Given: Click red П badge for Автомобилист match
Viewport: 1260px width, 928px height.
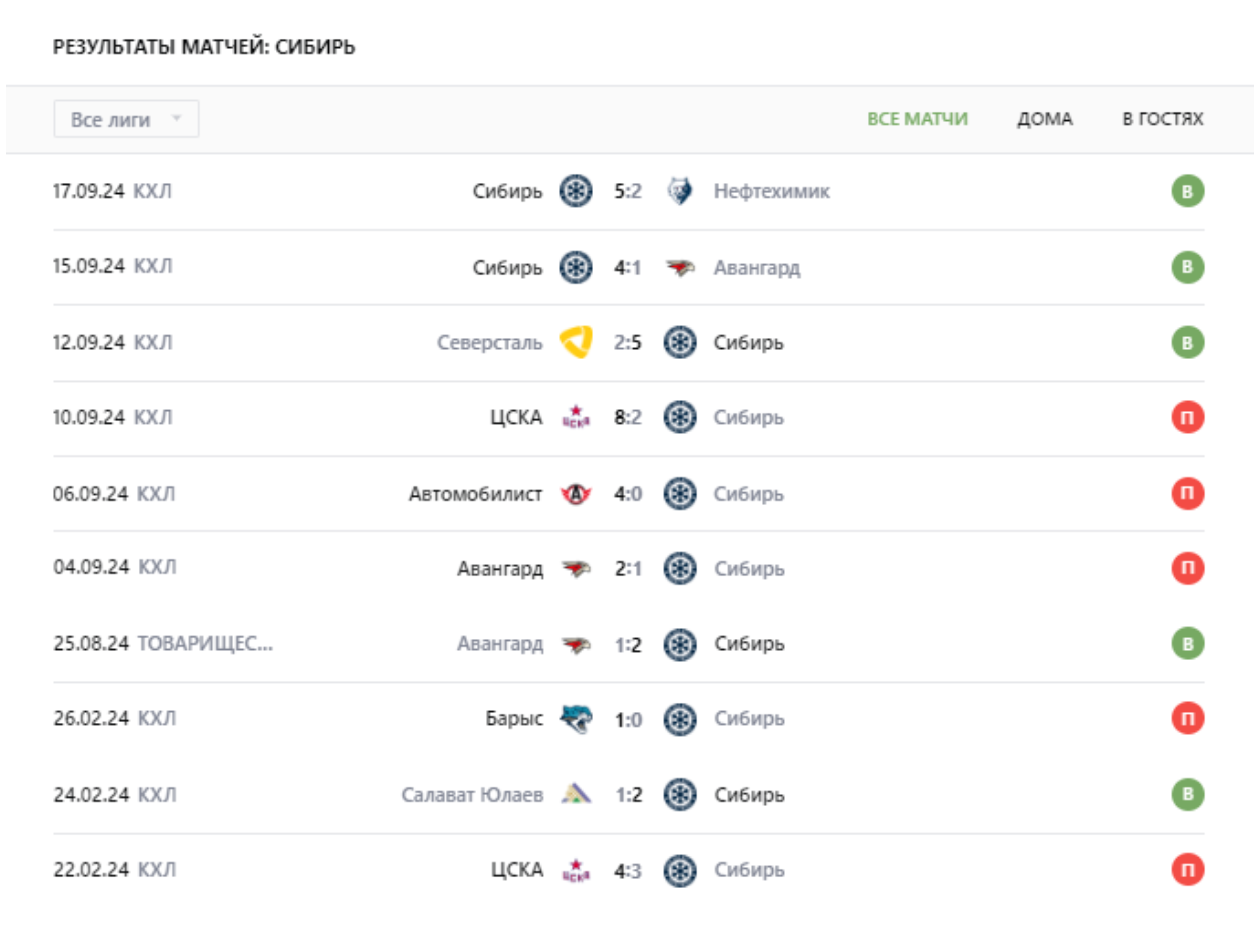Looking at the screenshot, I should [1187, 494].
